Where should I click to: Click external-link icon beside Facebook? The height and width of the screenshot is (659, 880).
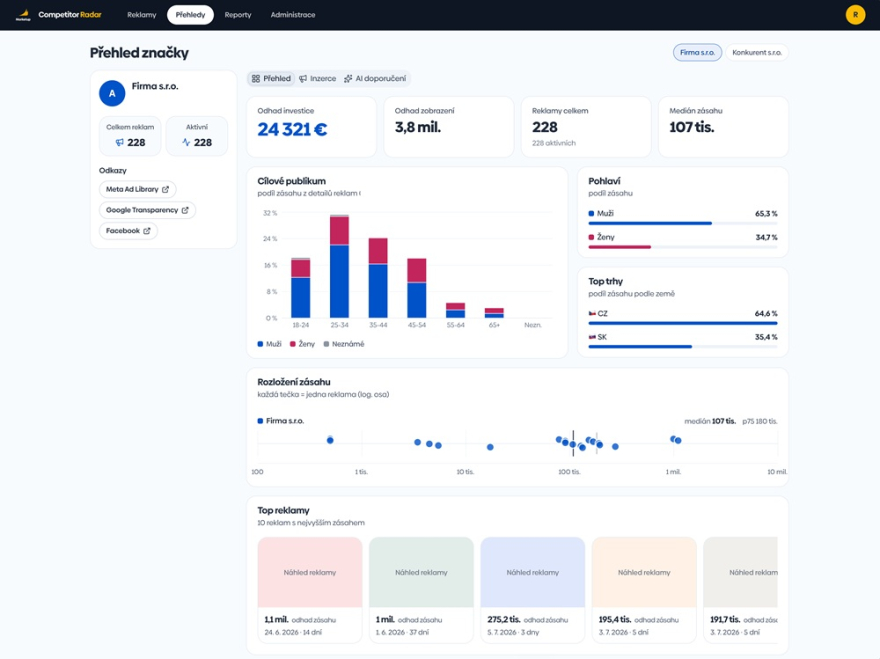[x=147, y=231]
